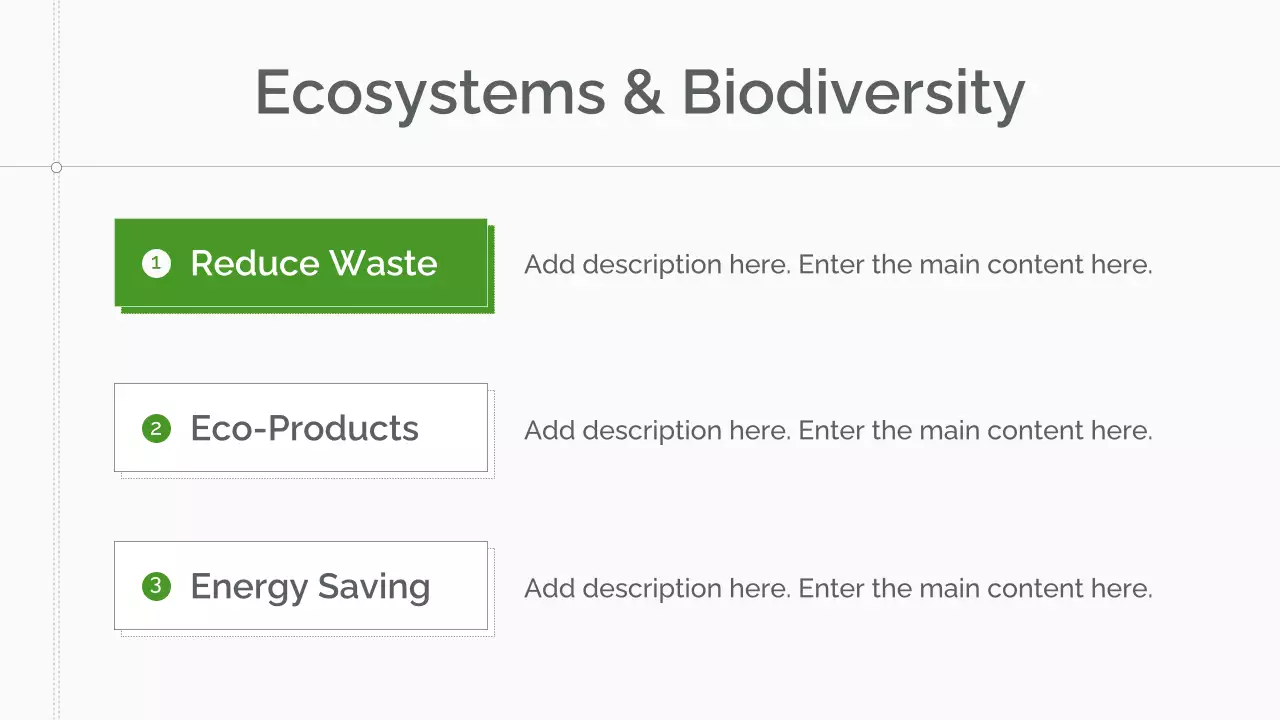Viewport: 1280px width, 720px height.
Task: Click the small circle handle on the guide line
Action: [x=56, y=167]
